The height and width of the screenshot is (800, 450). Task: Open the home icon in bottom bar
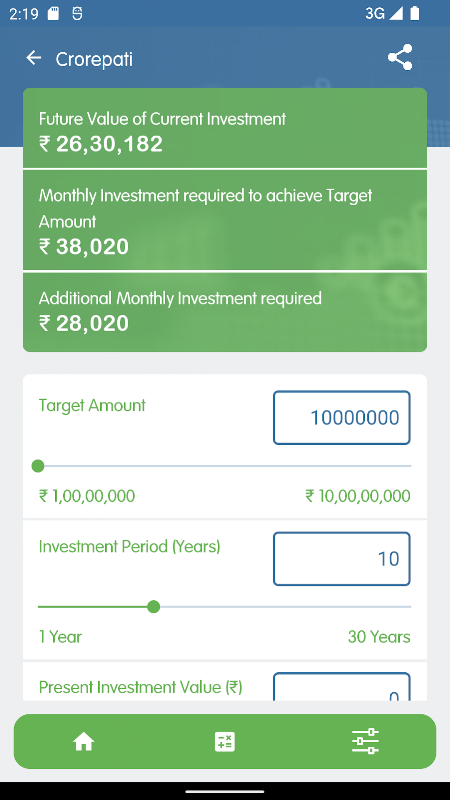(84, 741)
